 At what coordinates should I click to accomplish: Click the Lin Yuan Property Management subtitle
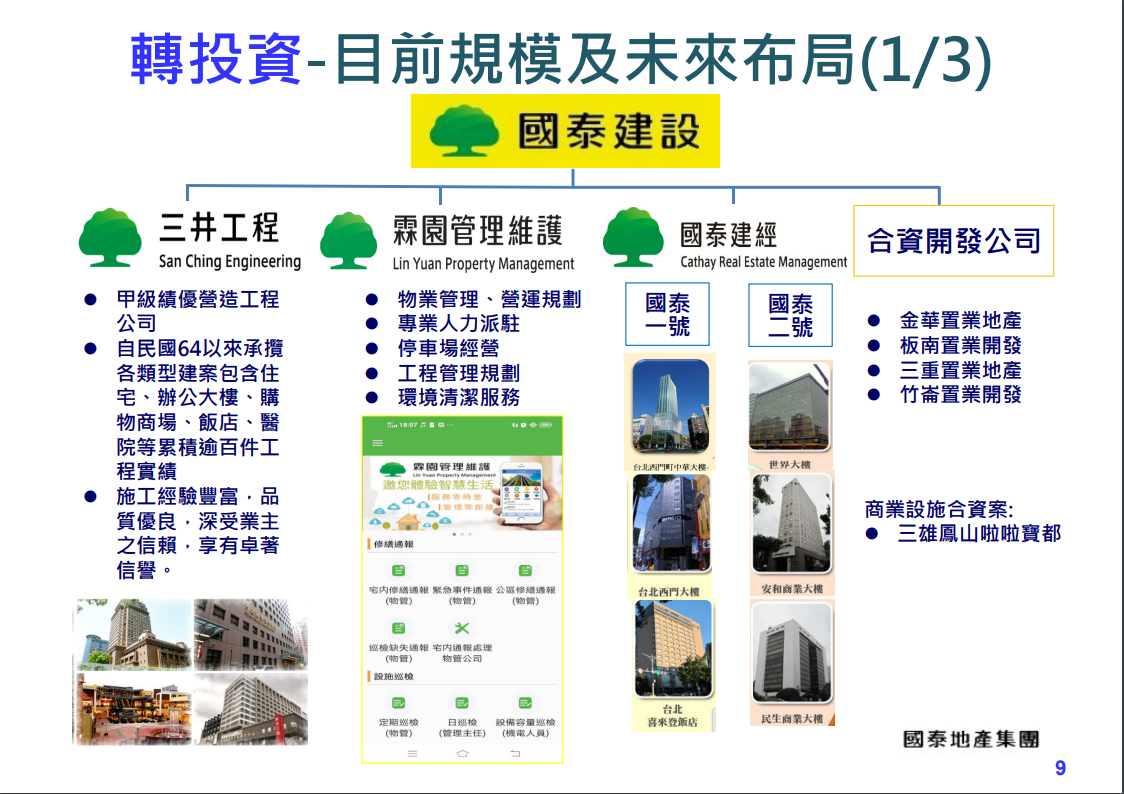[x=483, y=264]
